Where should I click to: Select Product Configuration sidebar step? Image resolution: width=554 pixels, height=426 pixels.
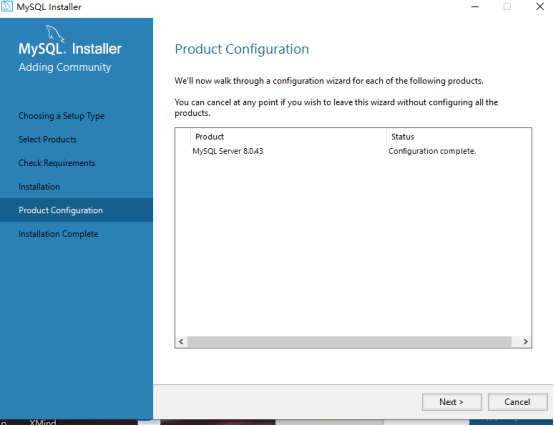[x=76, y=210]
